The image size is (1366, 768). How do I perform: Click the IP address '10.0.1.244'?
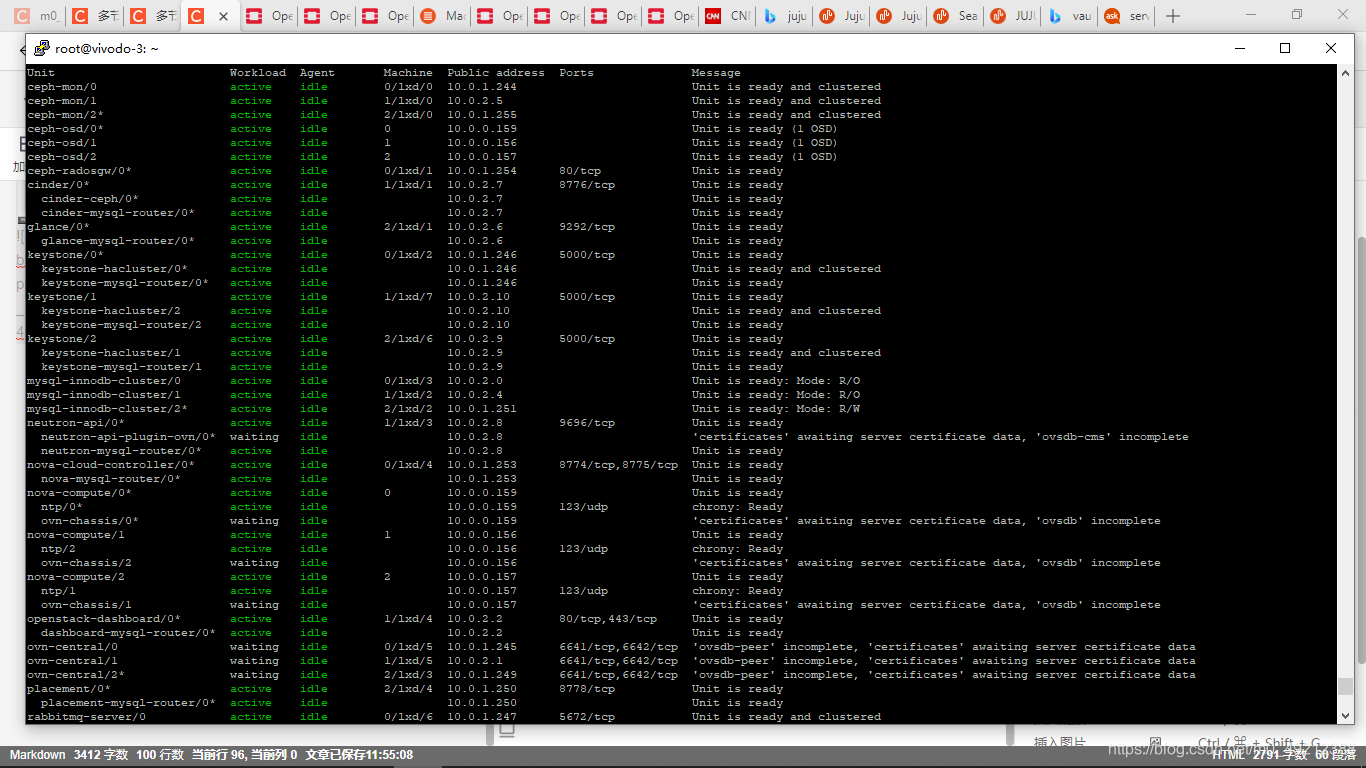(482, 87)
